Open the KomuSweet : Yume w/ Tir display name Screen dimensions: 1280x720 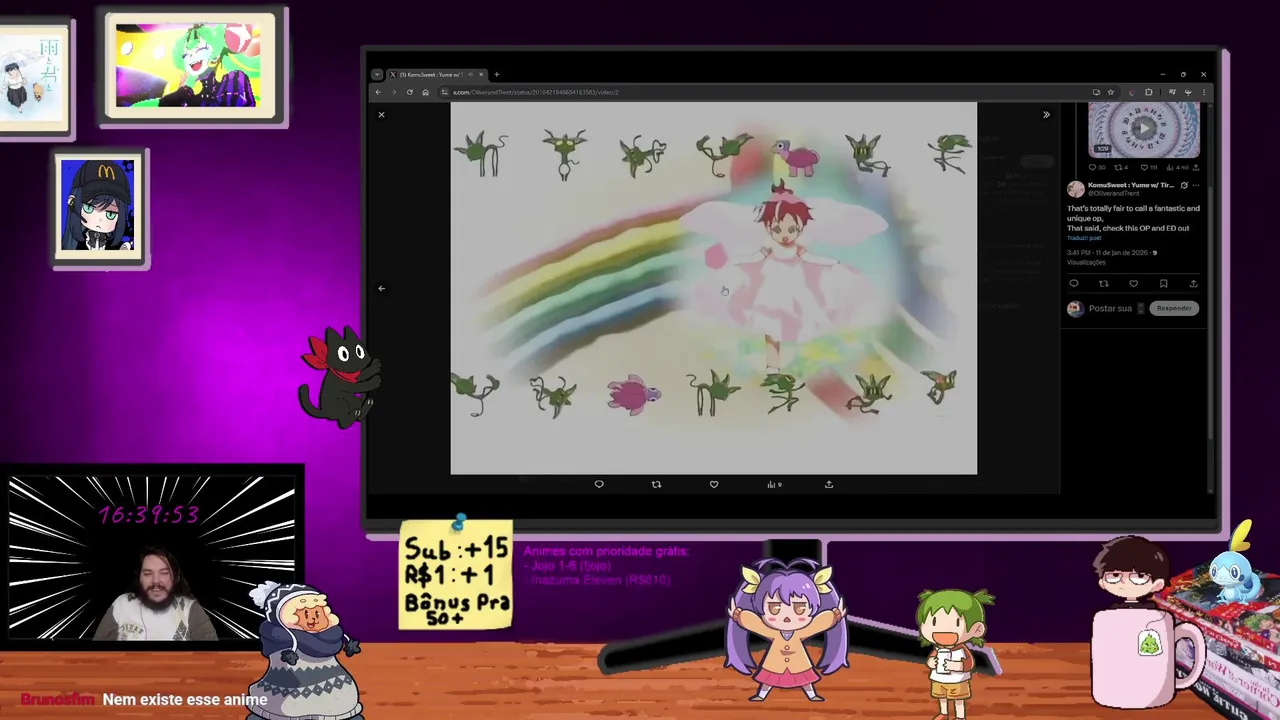pos(1131,185)
